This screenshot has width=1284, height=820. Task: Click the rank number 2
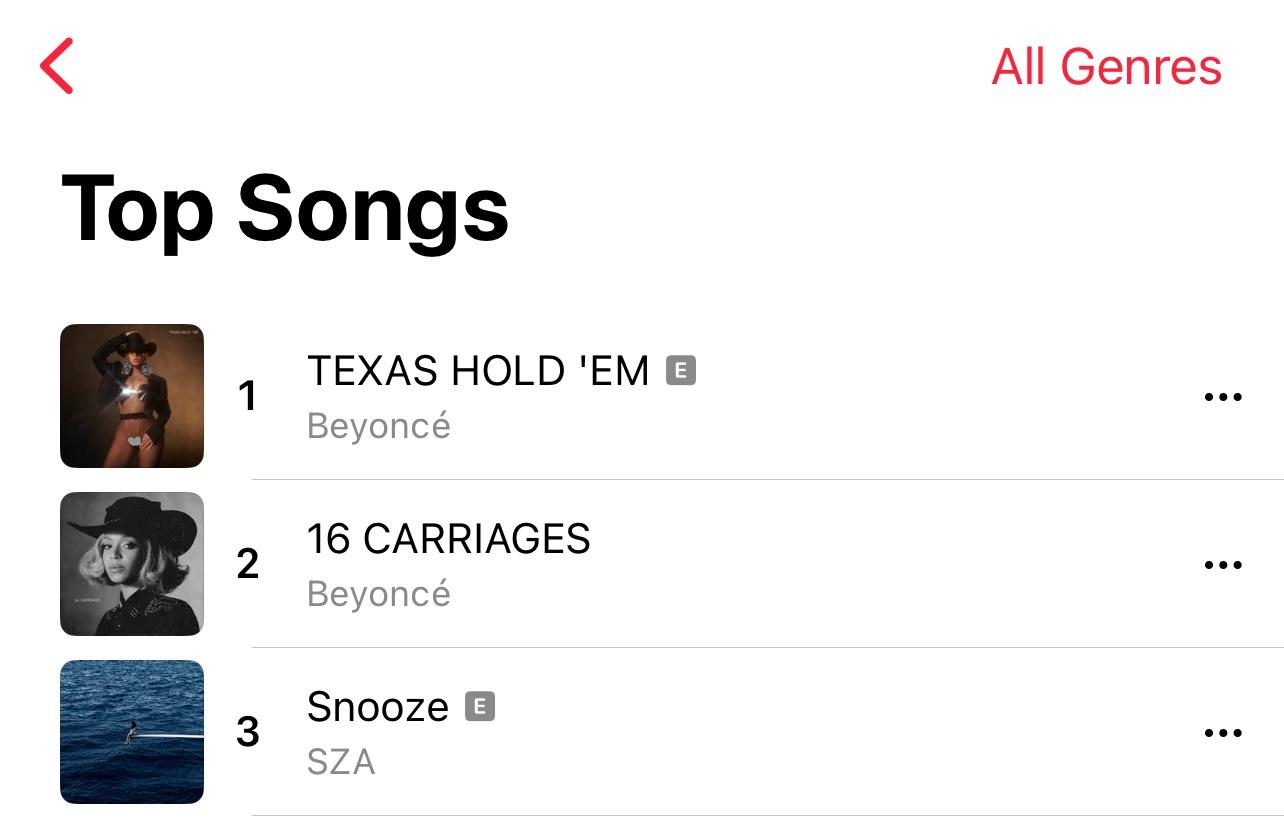pyautogui.click(x=247, y=565)
